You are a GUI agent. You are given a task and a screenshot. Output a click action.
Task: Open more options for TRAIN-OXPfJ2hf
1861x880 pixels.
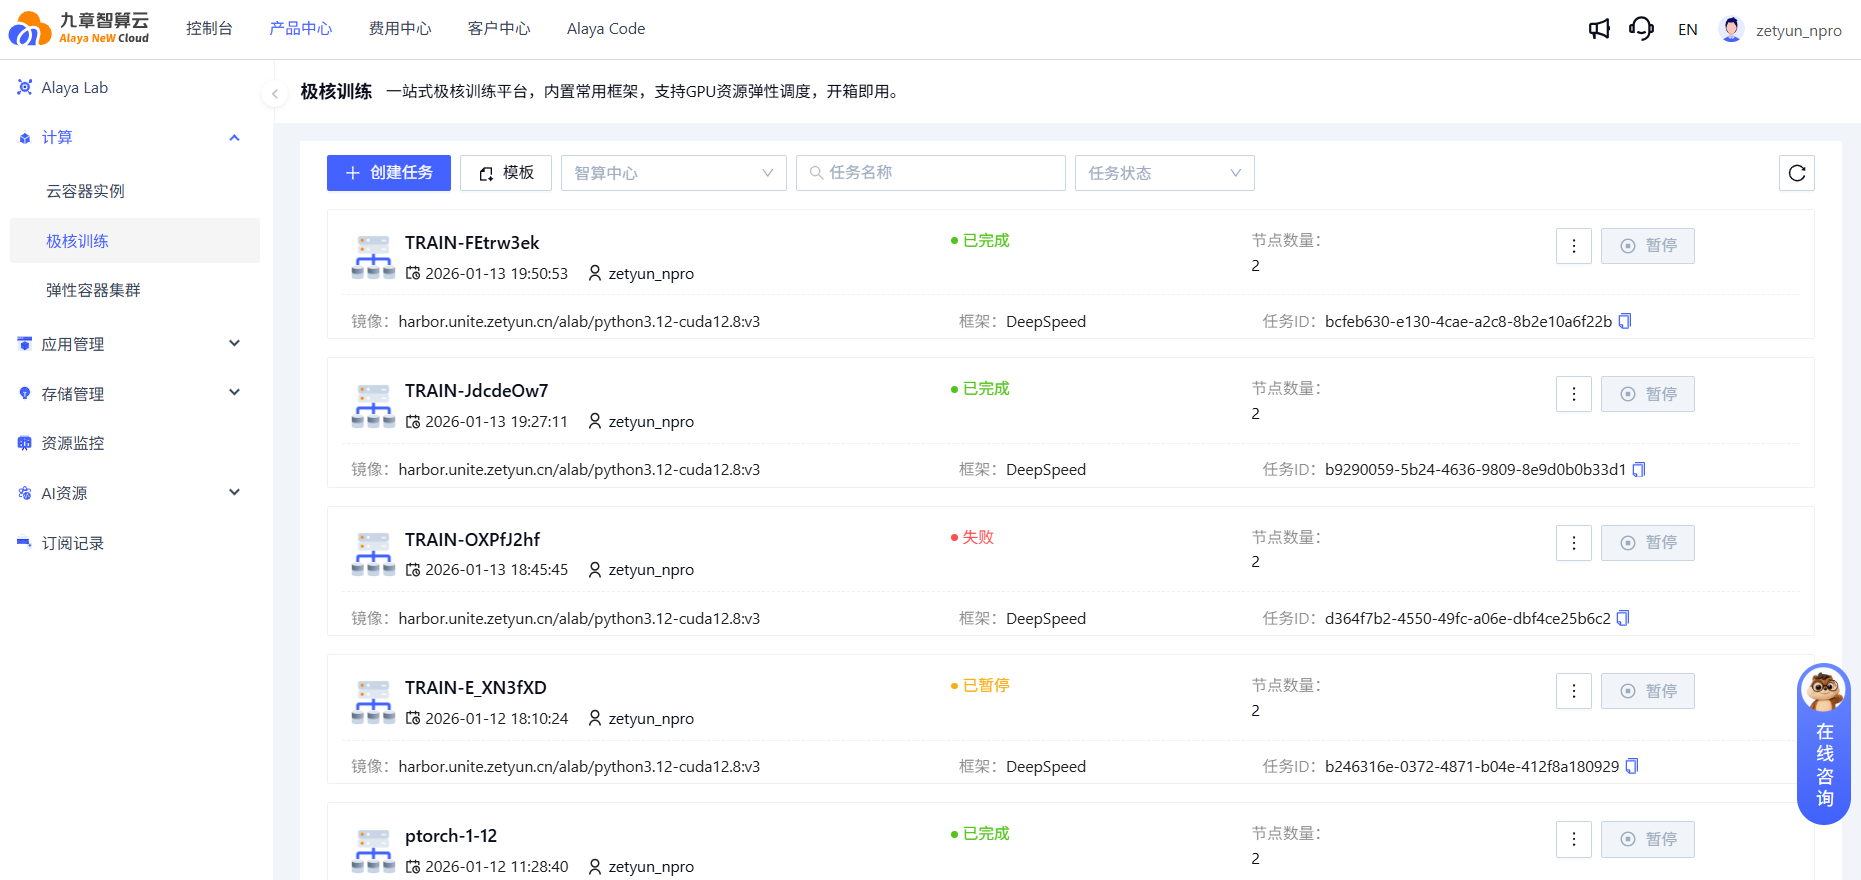coord(1574,543)
